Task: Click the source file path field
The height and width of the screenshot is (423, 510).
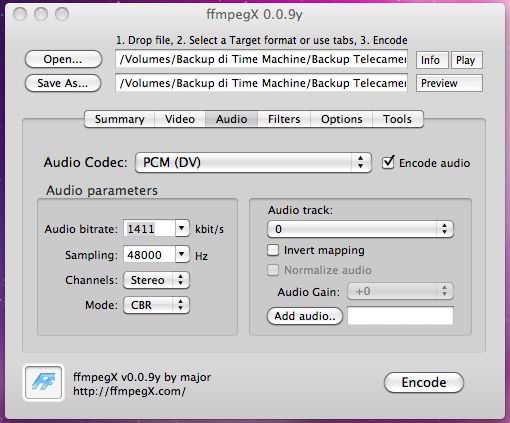Action: tap(261, 59)
